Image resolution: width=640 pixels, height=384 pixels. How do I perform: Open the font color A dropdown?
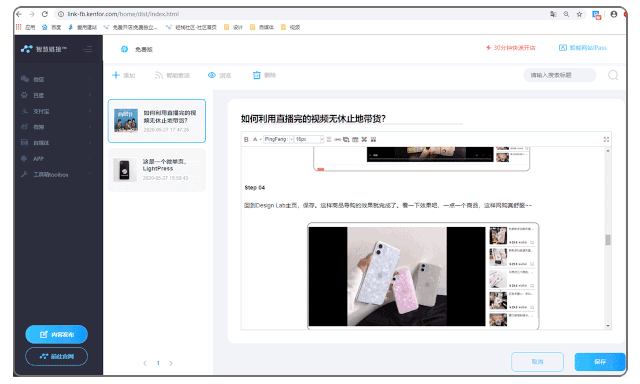tap(257, 140)
